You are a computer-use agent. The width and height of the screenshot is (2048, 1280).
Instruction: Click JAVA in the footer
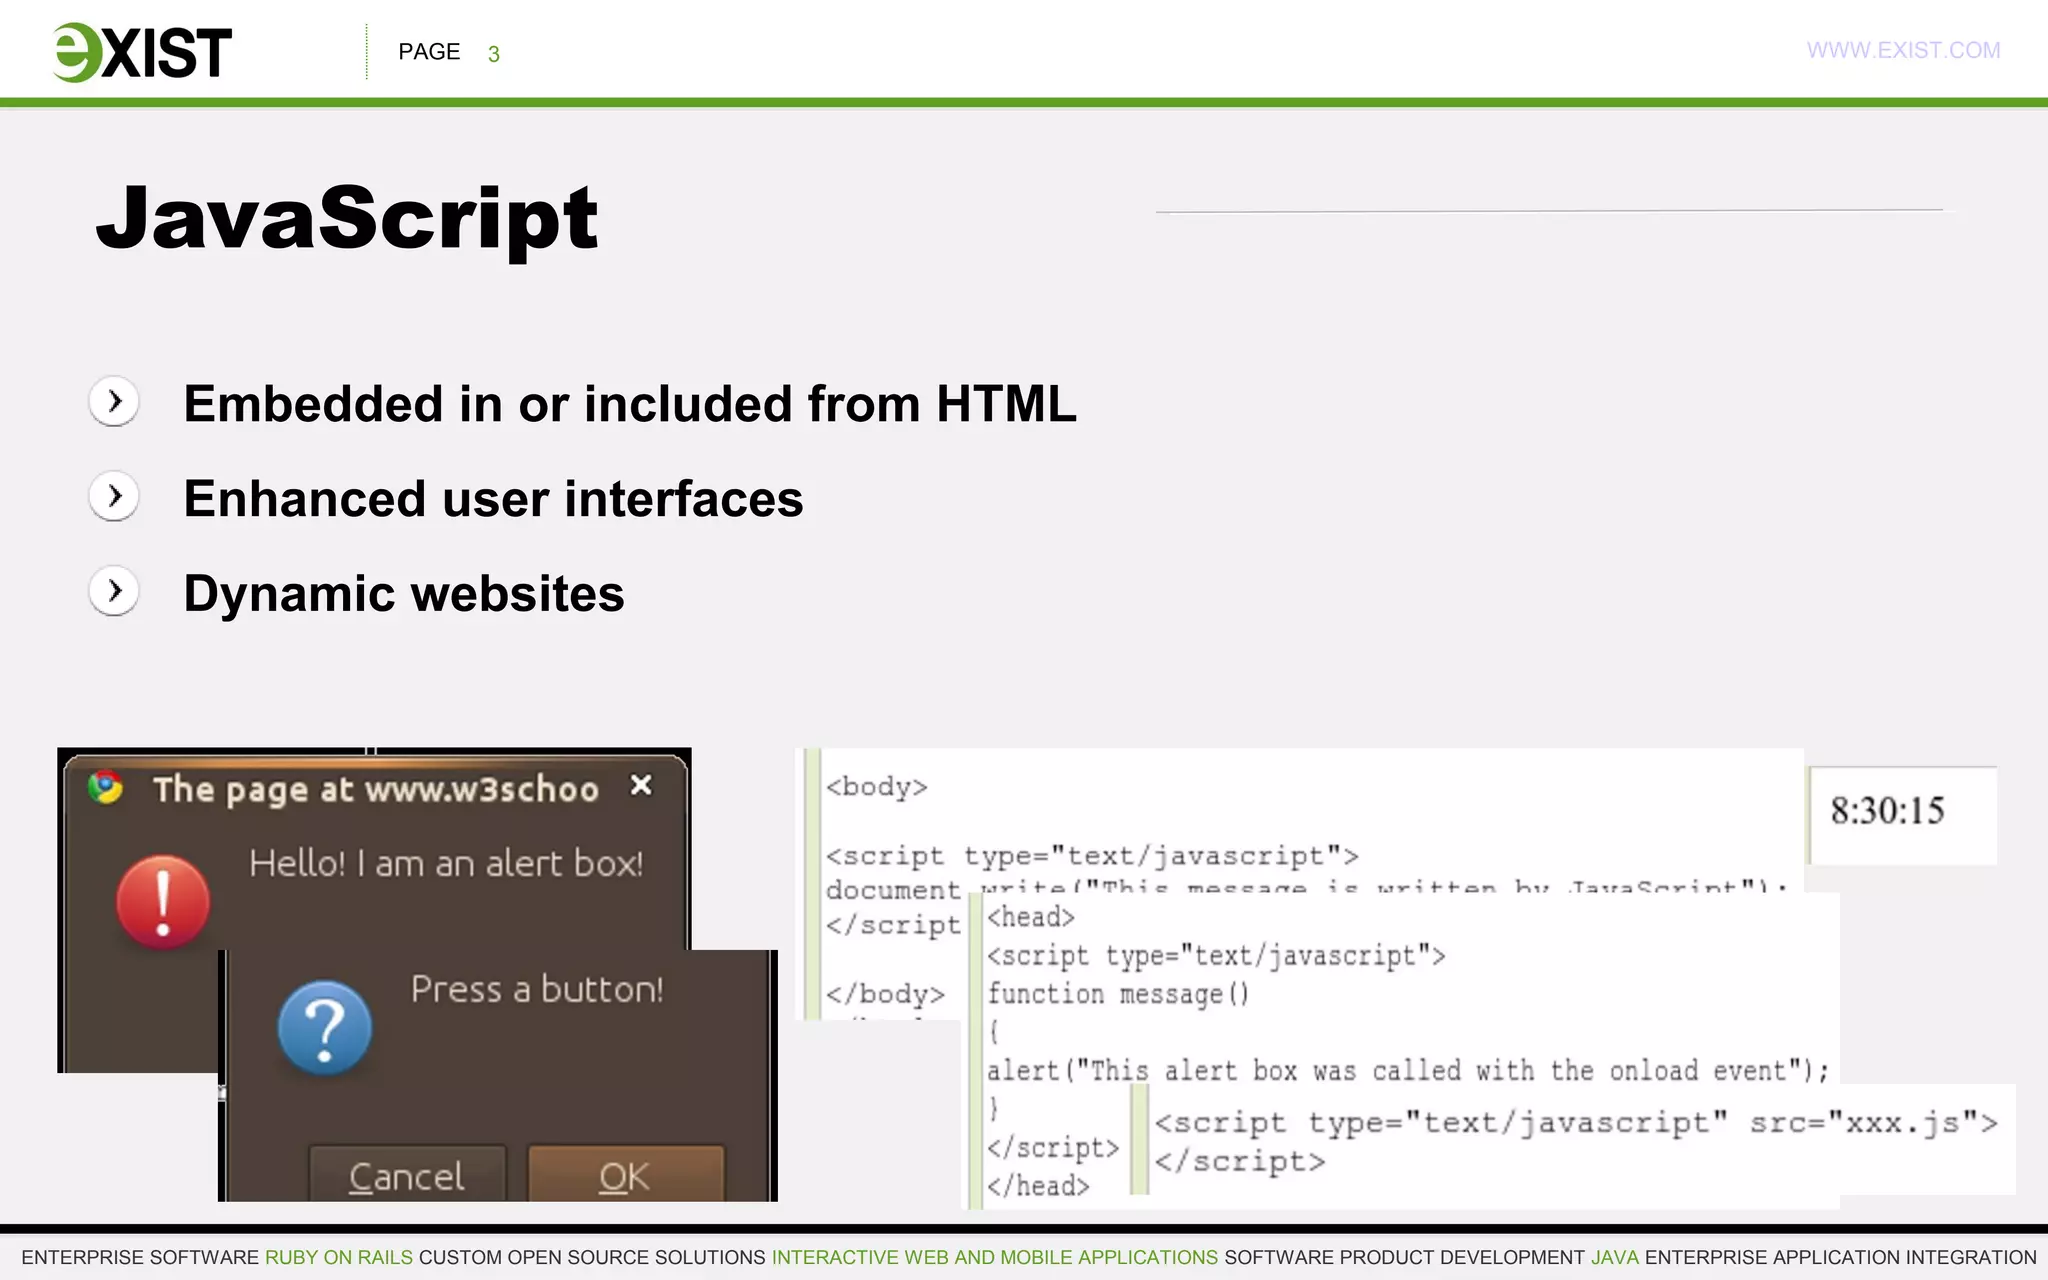pos(1615,1258)
